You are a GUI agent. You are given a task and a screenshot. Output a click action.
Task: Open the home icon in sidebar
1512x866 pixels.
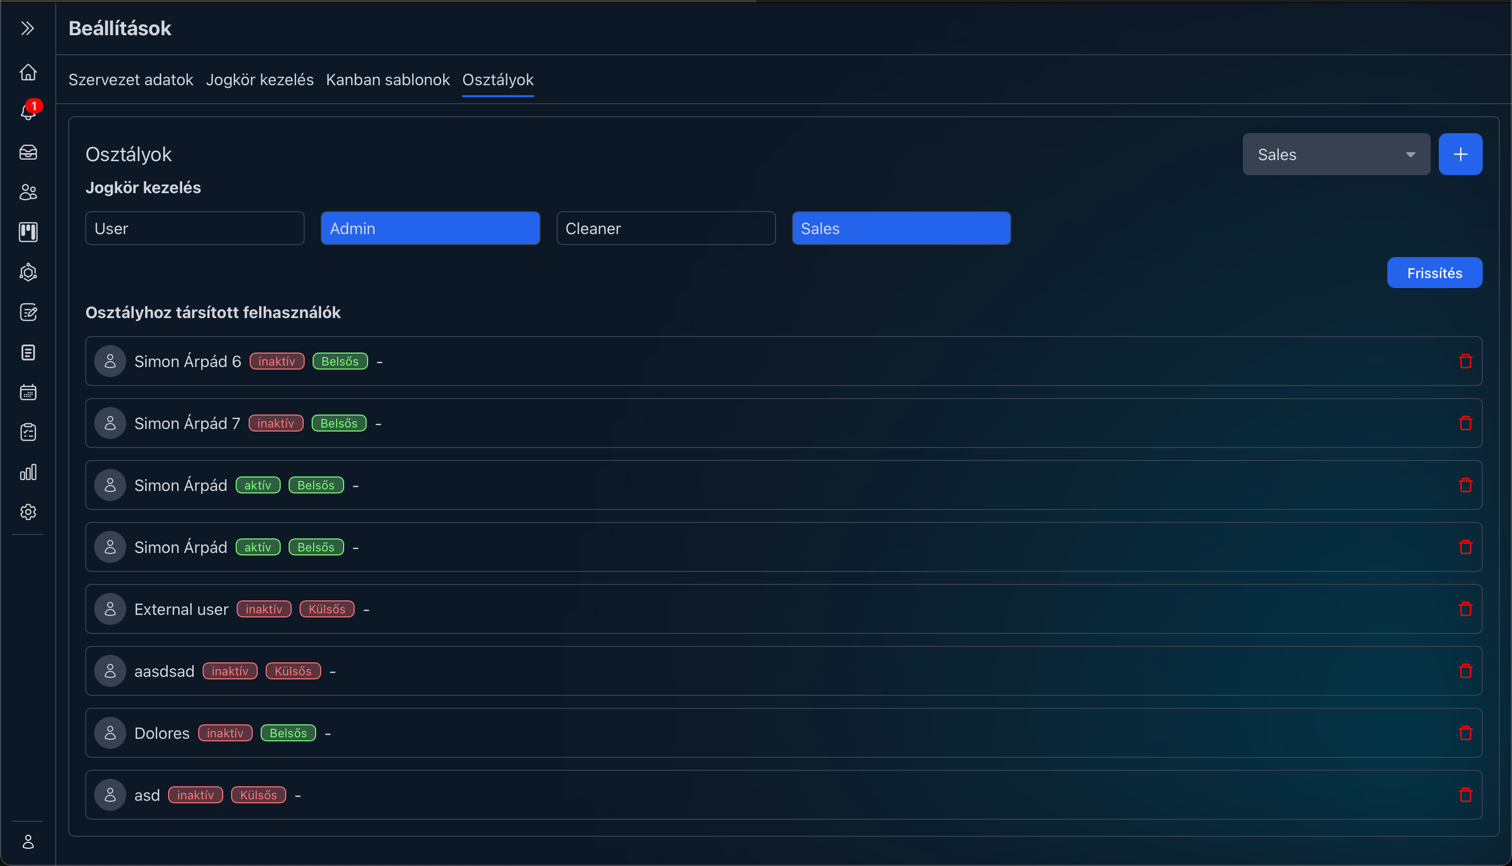(28, 72)
